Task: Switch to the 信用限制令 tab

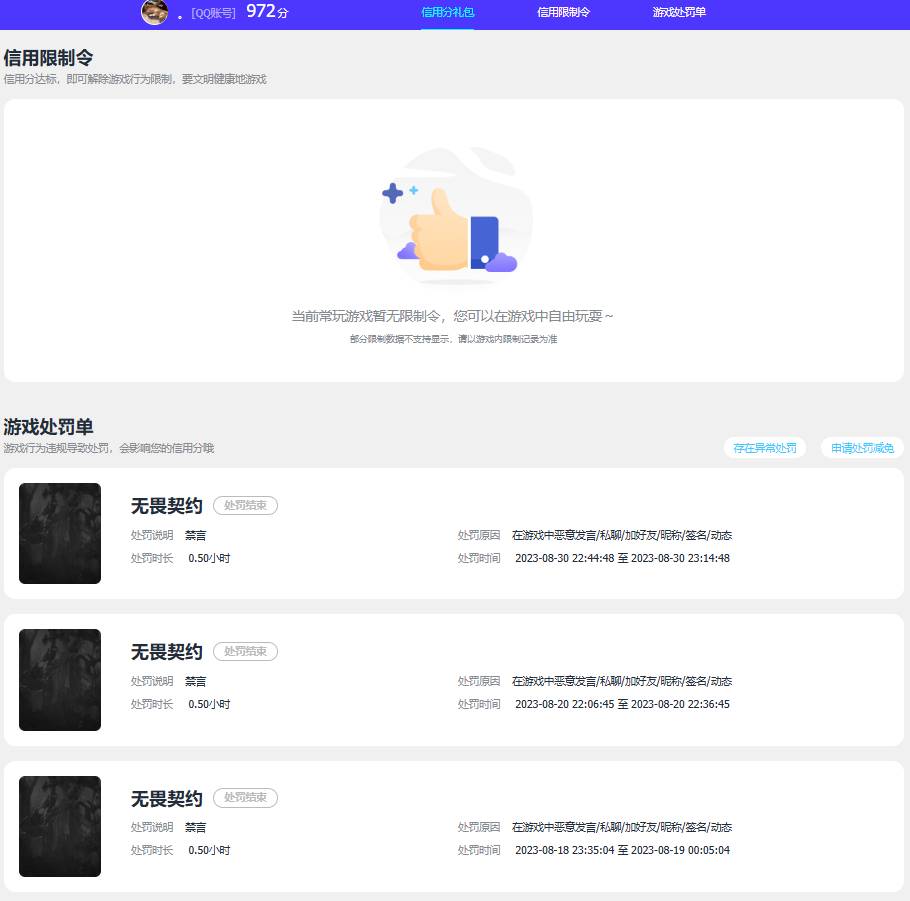Action: pyautogui.click(x=562, y=14)
